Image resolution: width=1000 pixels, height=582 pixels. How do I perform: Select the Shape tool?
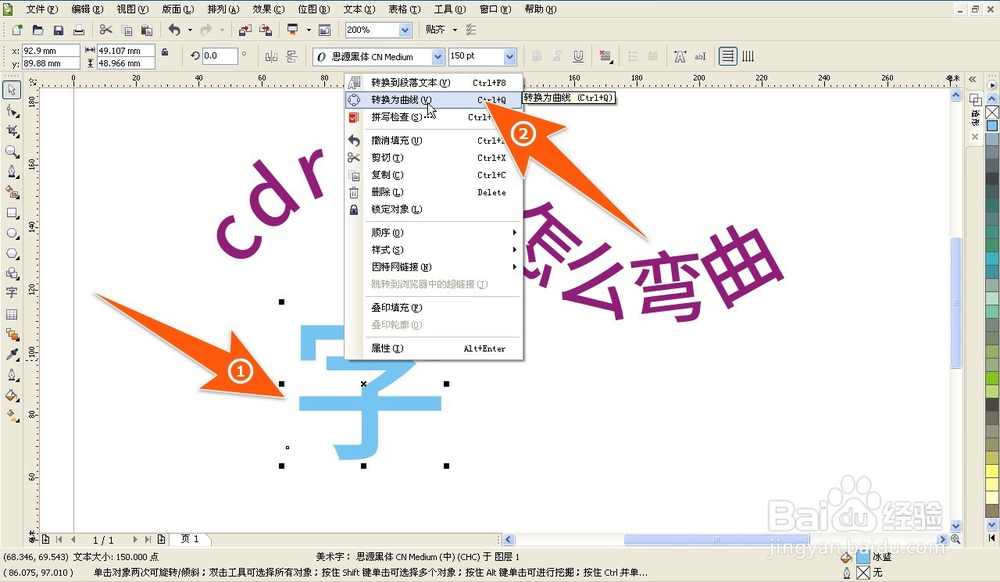[12, 112]
